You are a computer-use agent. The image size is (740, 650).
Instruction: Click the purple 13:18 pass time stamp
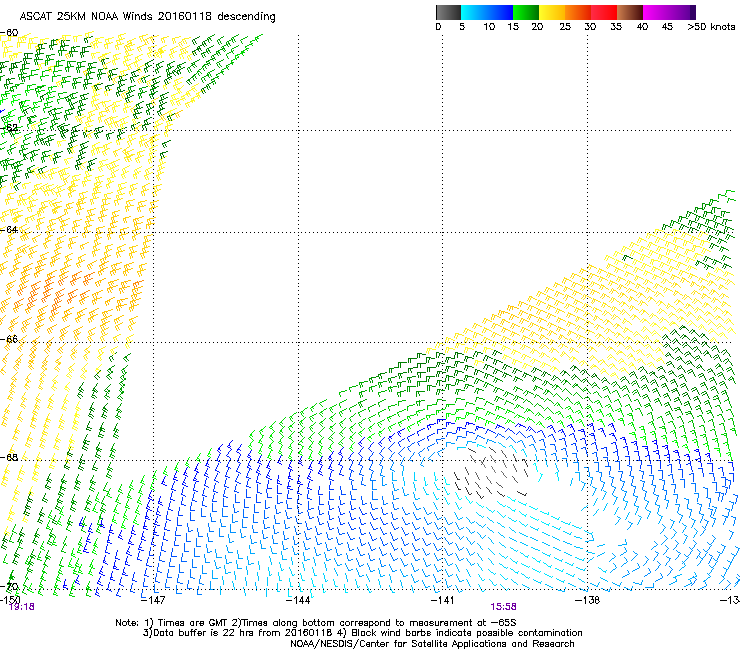(21, 607)
